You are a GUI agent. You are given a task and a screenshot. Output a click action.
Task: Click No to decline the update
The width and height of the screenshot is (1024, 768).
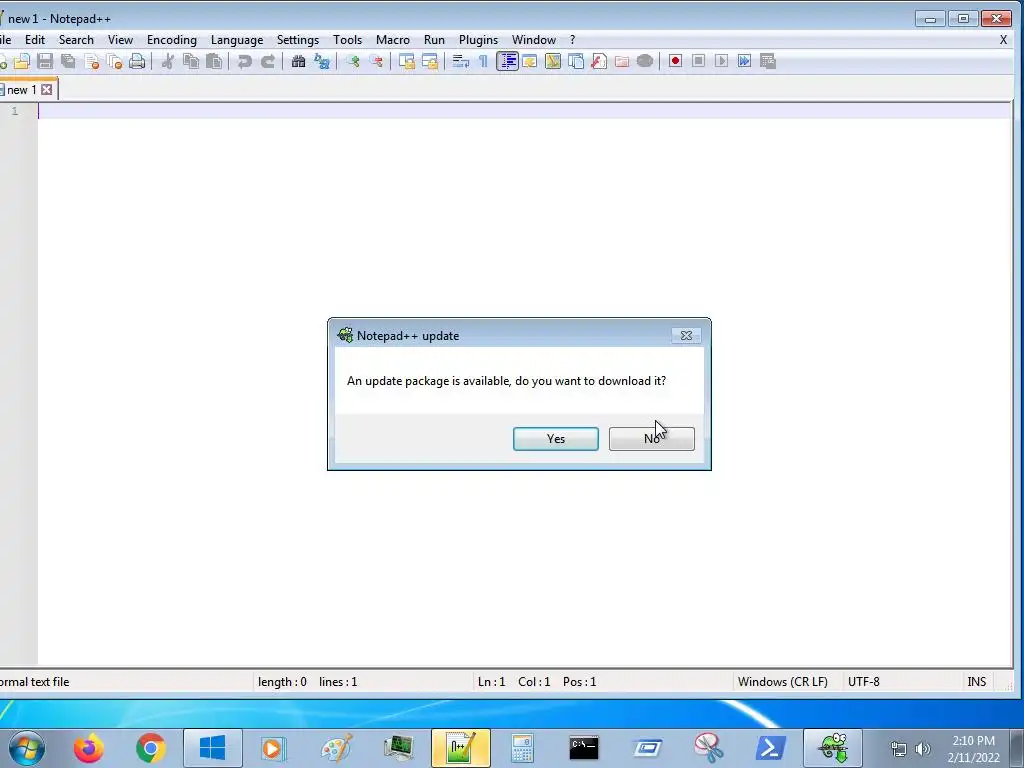coord(652,439)
